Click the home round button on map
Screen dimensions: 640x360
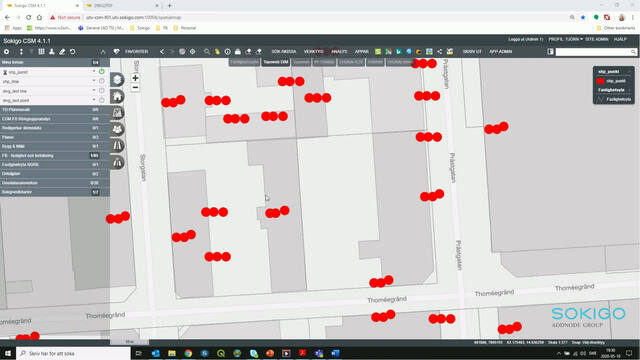(x=118, y=96)
